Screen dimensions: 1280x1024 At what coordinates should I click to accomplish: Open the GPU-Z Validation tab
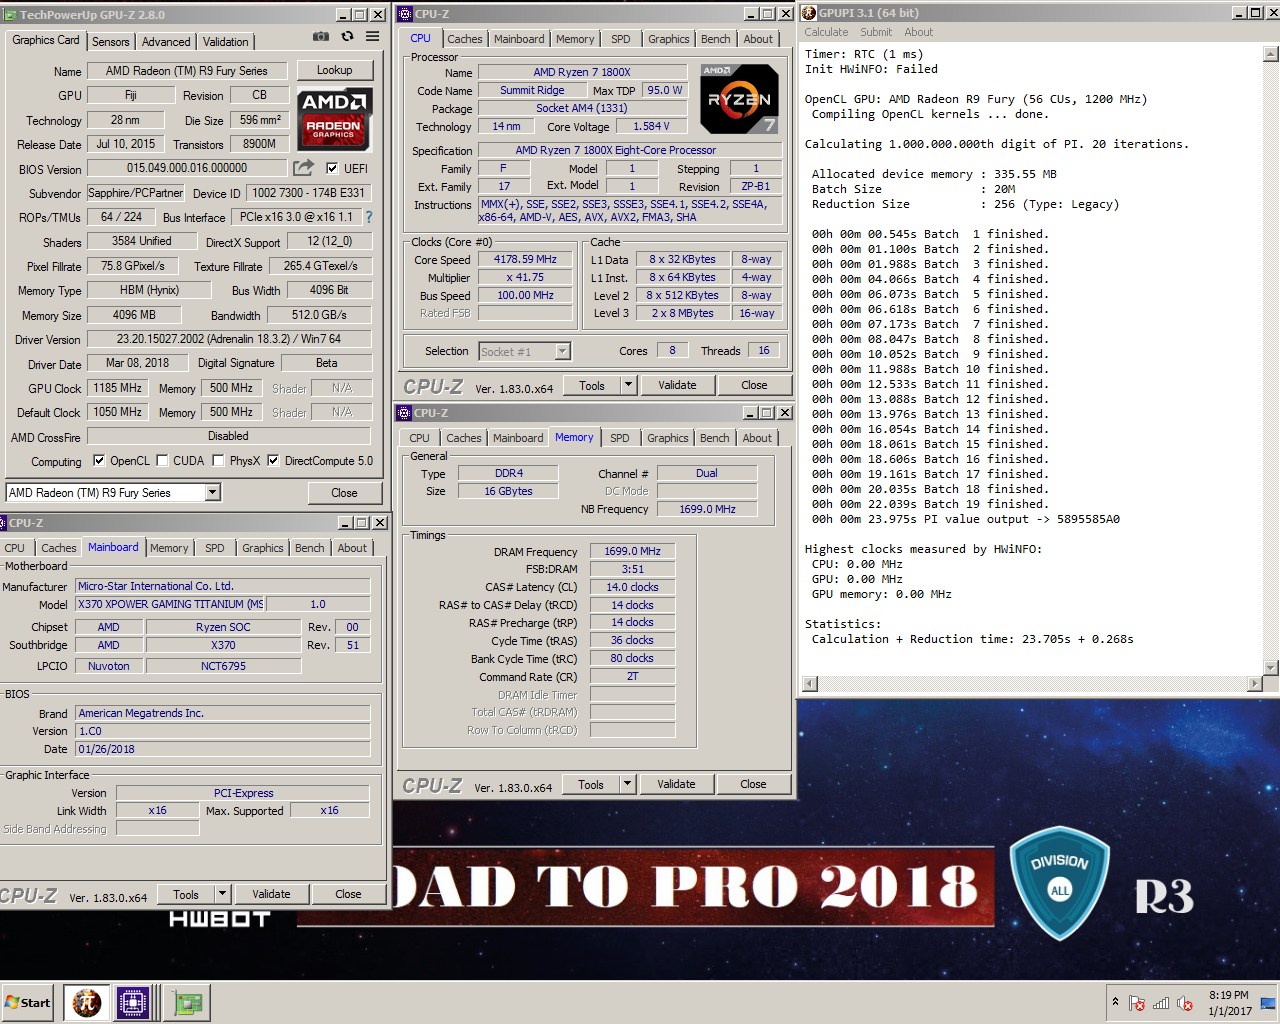pyautogui.click(x=226, y=42)
